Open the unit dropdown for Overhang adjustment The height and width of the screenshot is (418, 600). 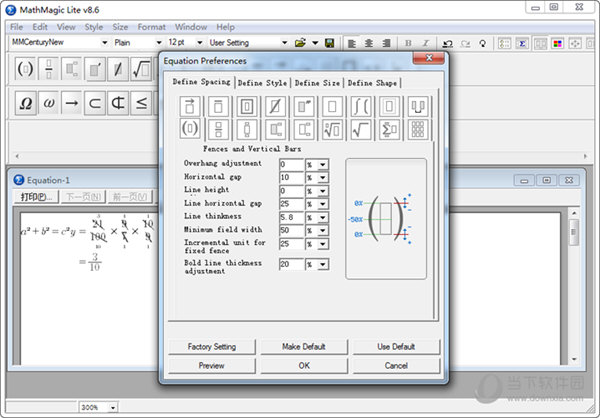[323, 165]
